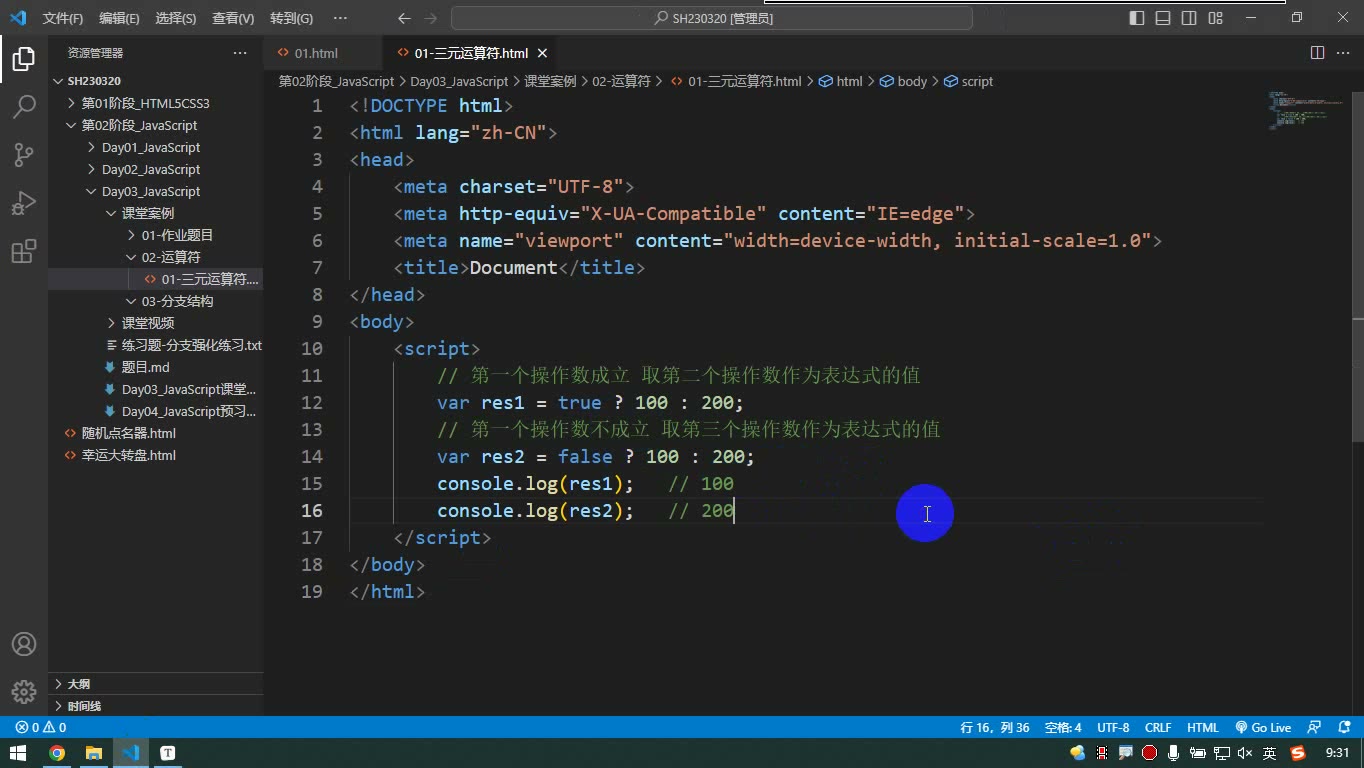The image size is (1364, 768).
Task: Click the navigate forward arrow in the title bar
Action: coord(431,18)
